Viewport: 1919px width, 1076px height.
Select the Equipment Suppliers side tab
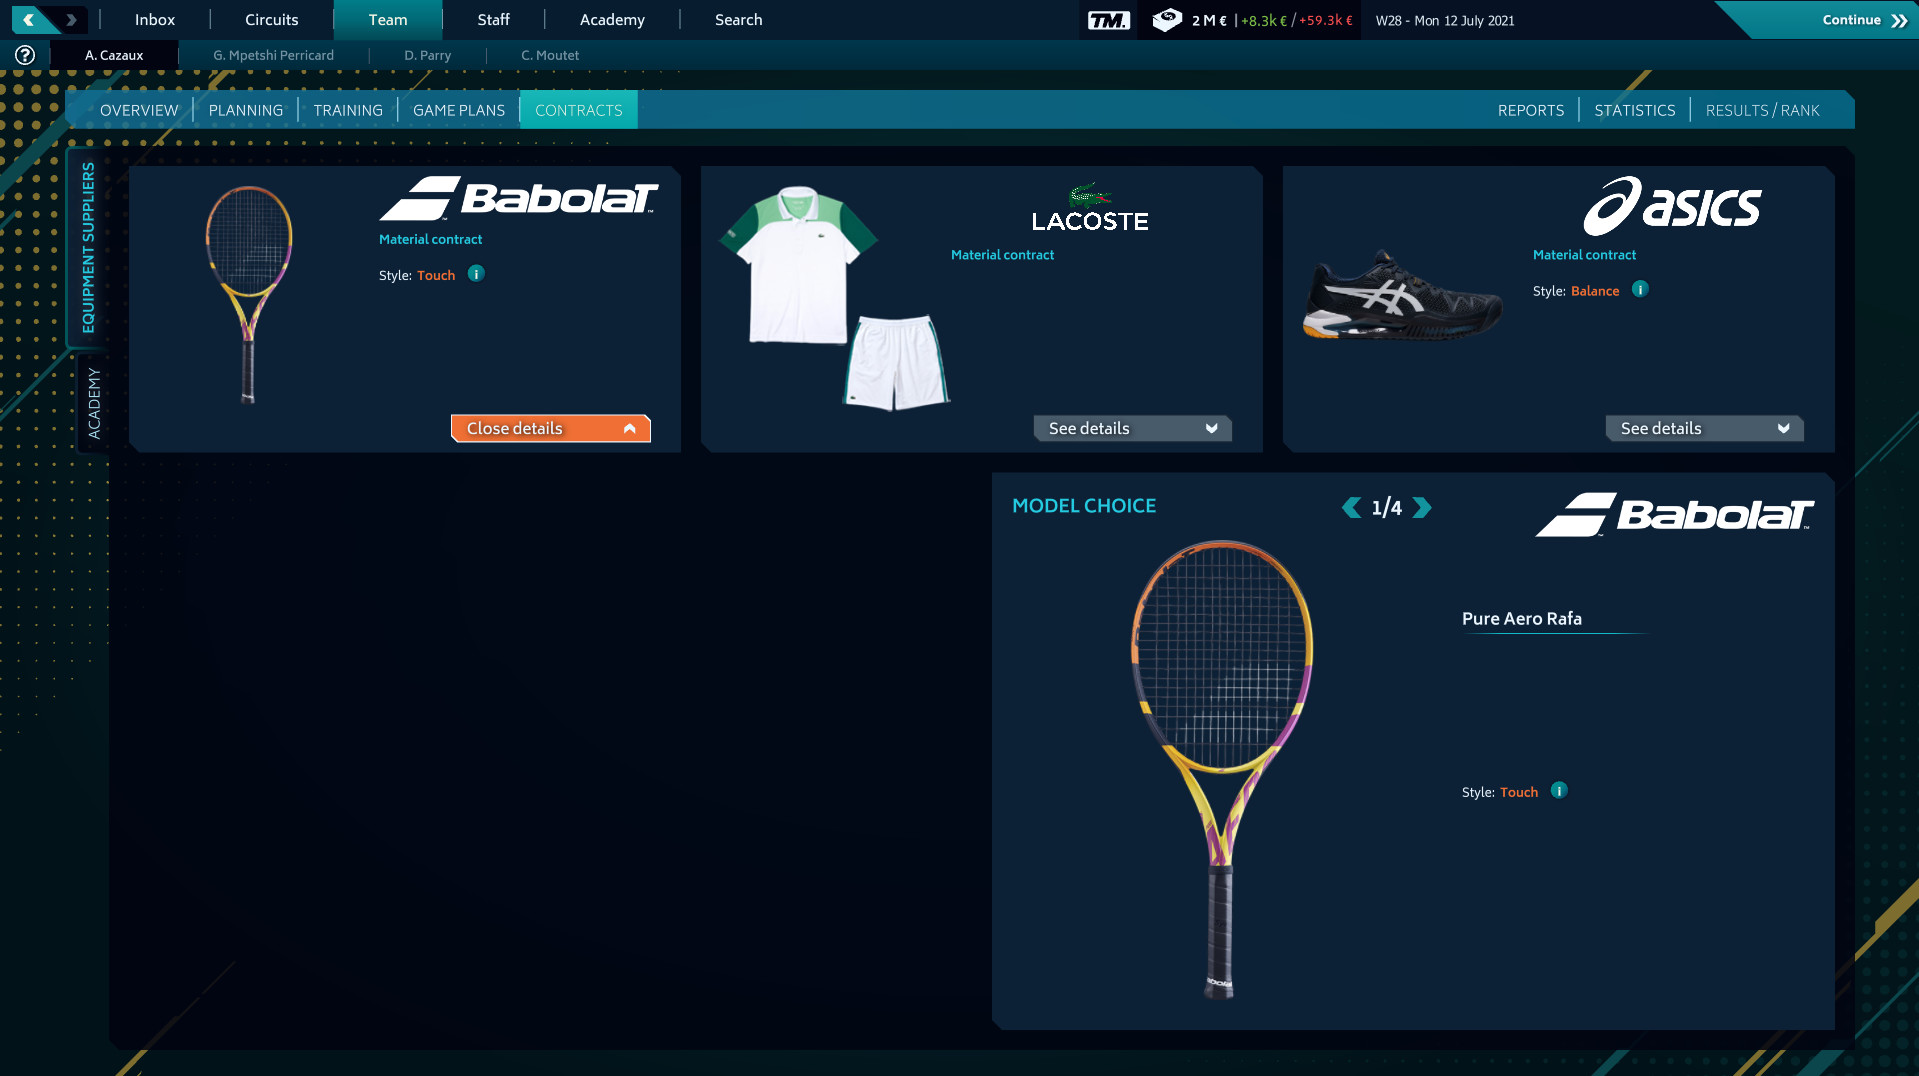pos(90,249)
